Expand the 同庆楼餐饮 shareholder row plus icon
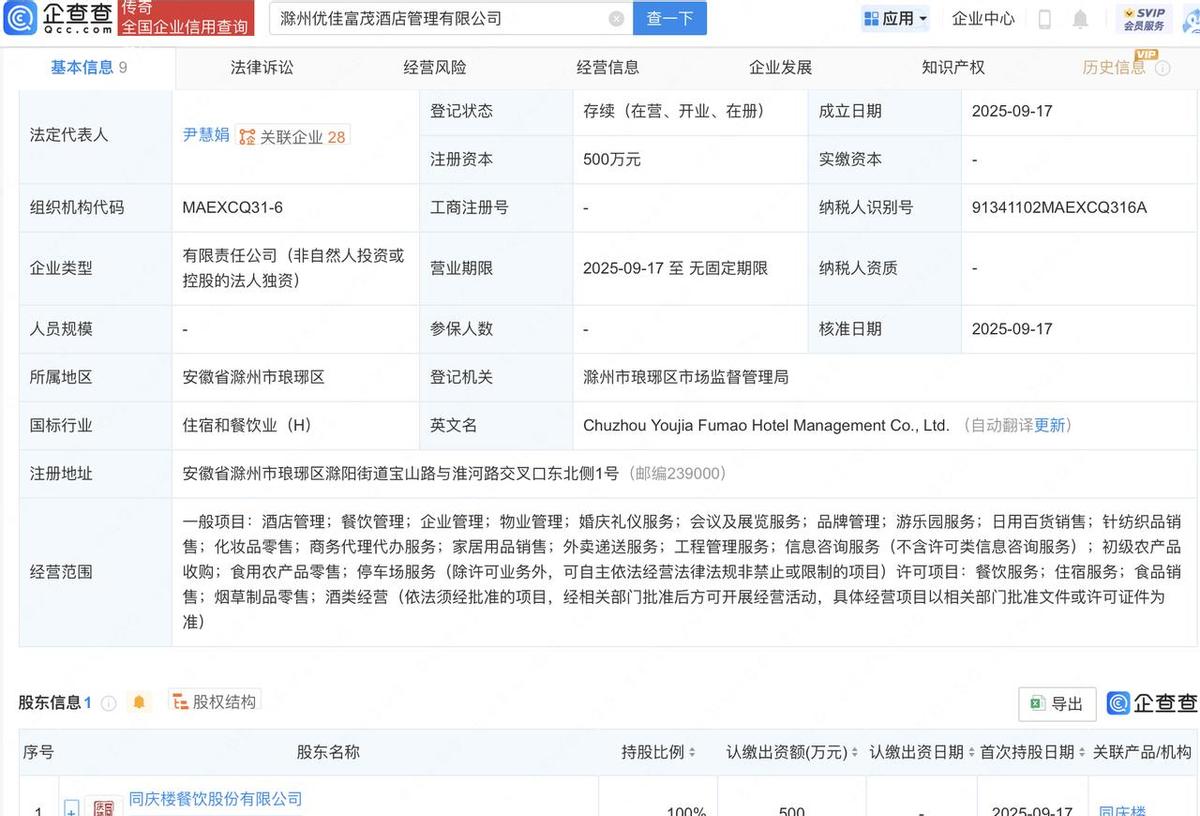Viewport: 1200px width, 816px height. pyautogui.click(x=72, y=808)
